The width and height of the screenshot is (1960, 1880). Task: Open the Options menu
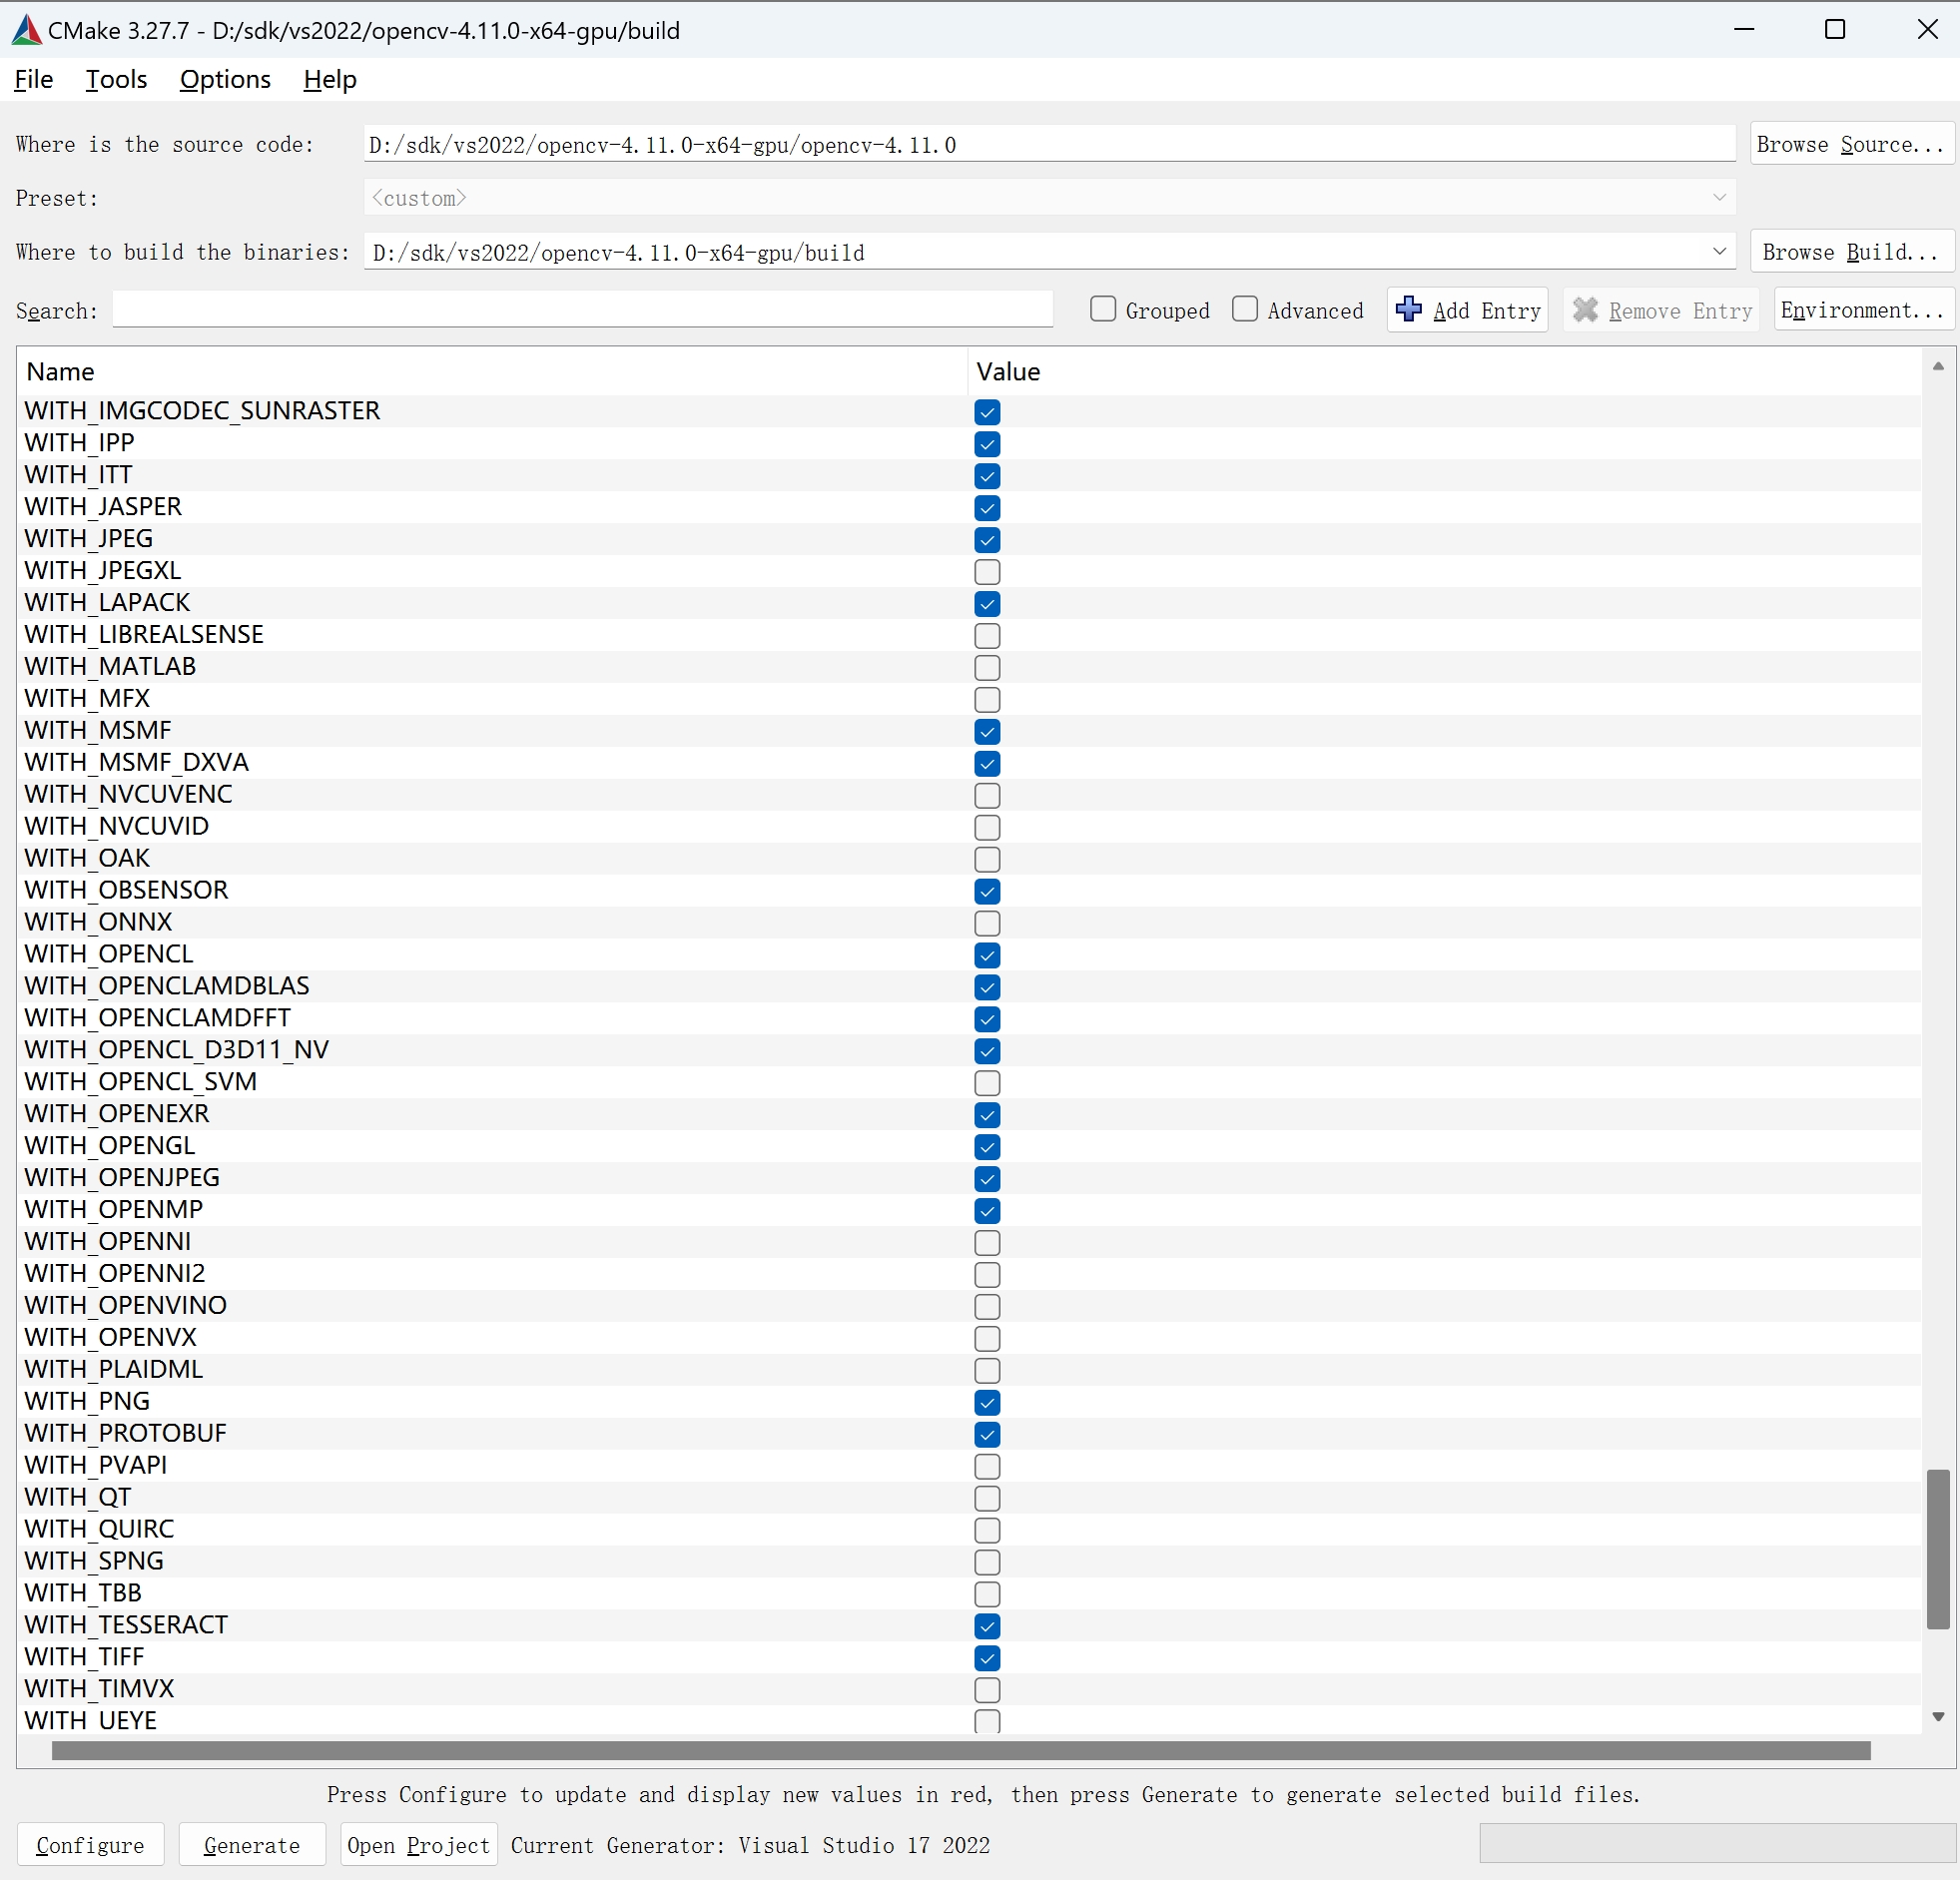coord(224,79)
